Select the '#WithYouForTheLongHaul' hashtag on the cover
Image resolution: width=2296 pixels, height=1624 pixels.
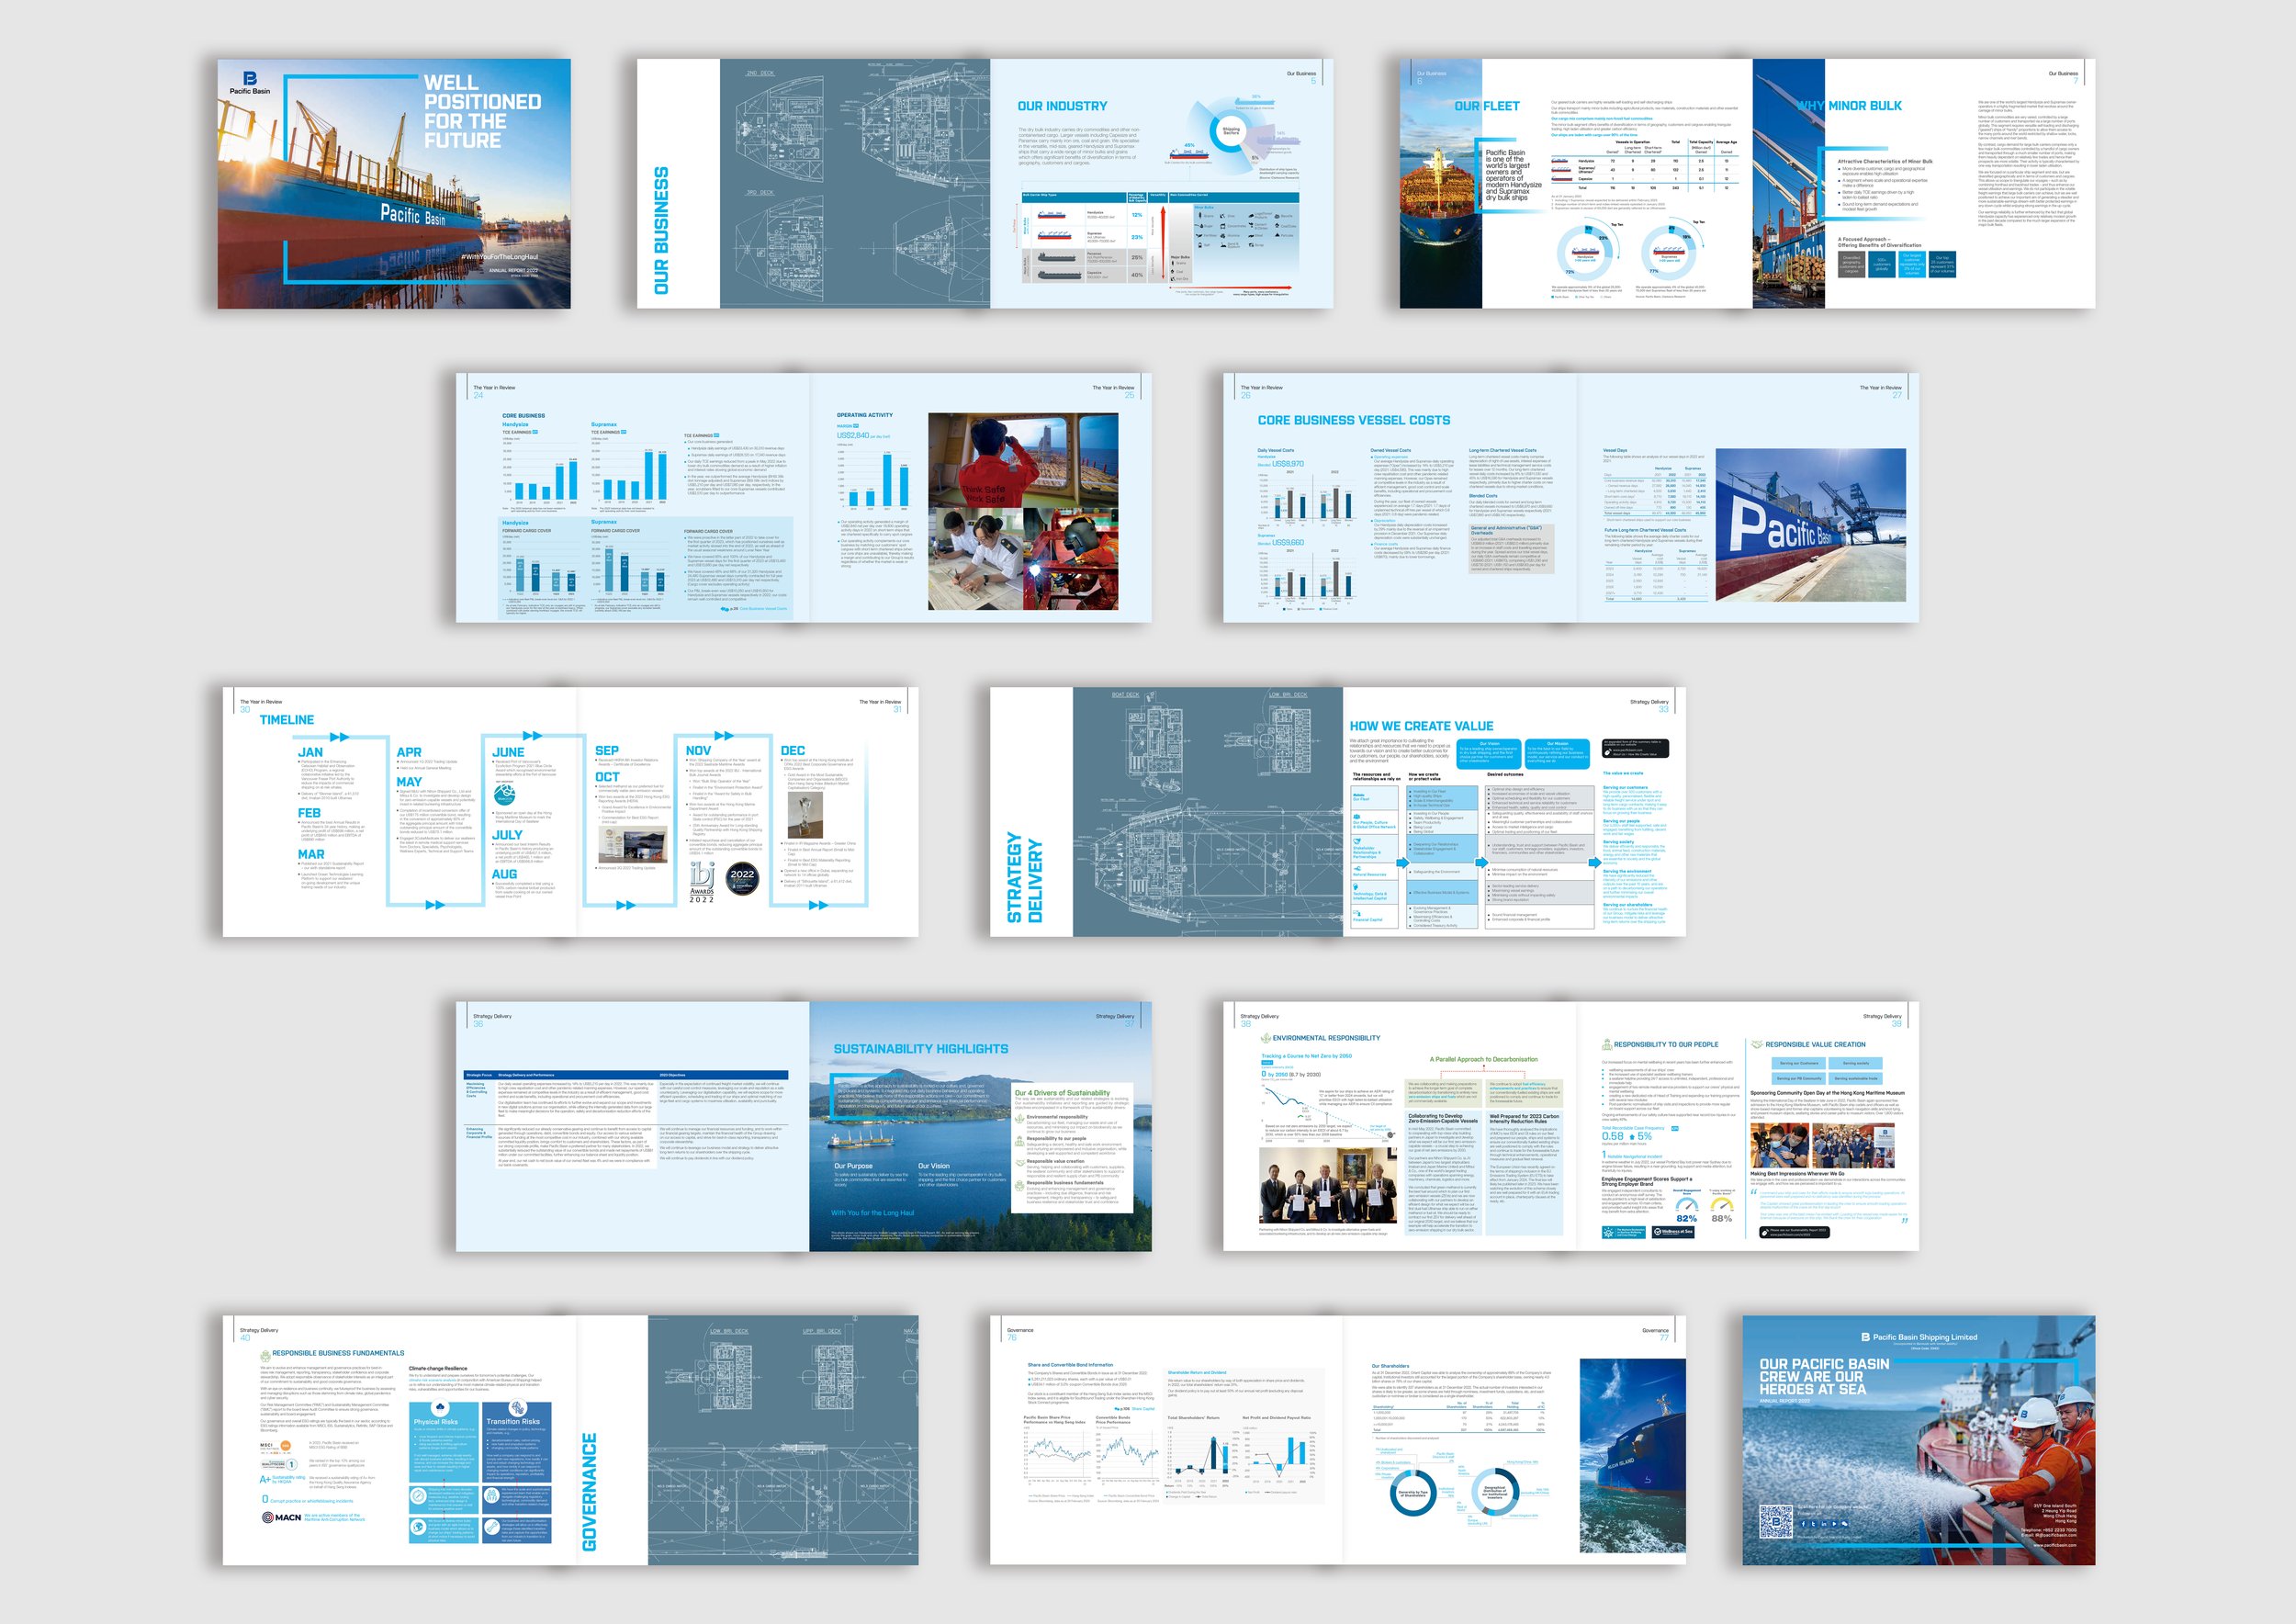499,257
